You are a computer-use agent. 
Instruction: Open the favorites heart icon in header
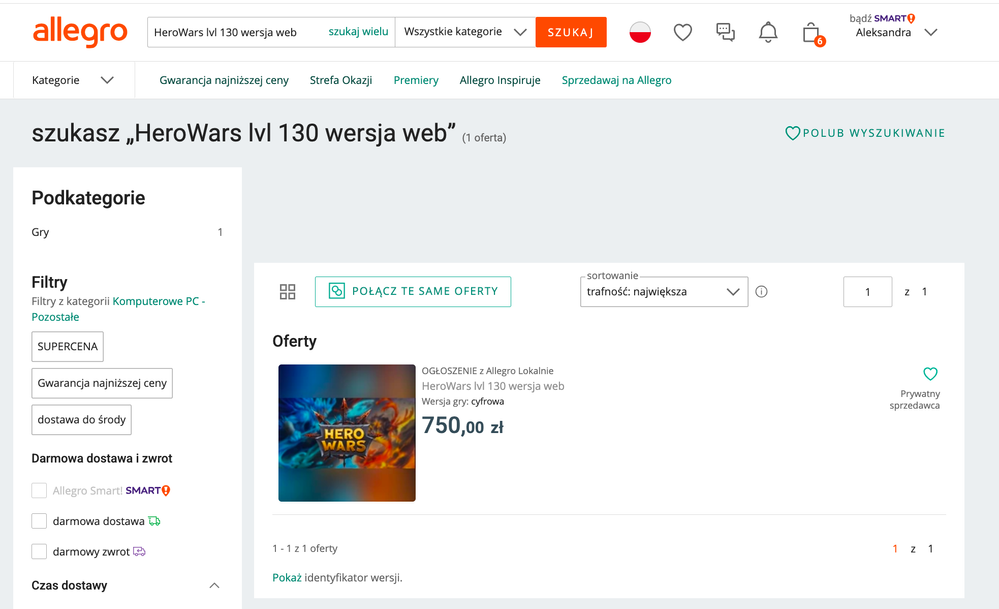[683, 32]
